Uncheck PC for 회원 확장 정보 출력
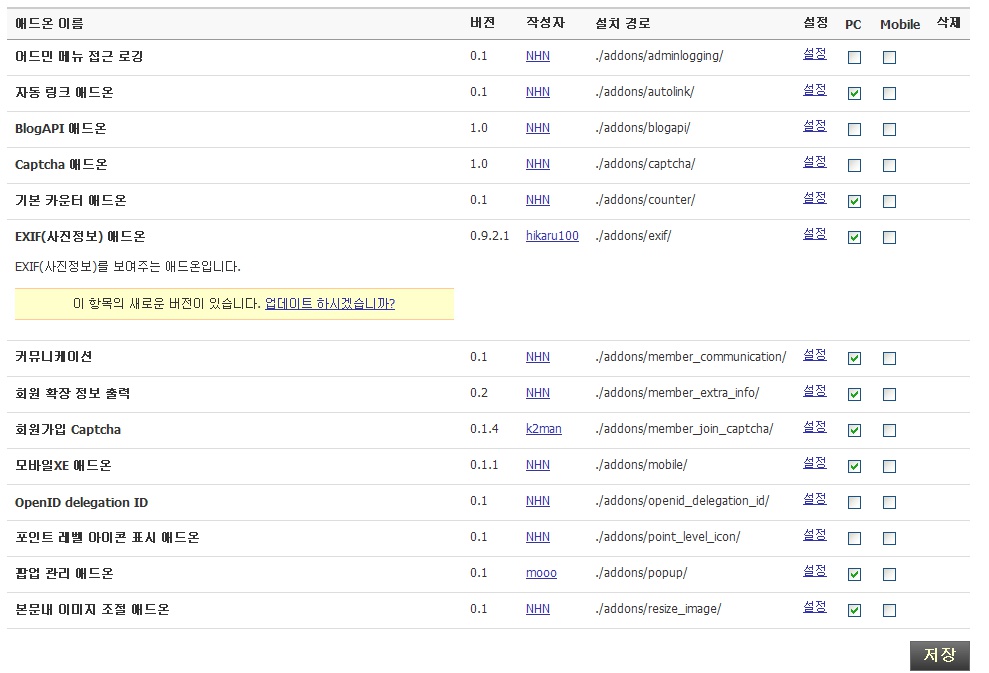 (854, 394)
